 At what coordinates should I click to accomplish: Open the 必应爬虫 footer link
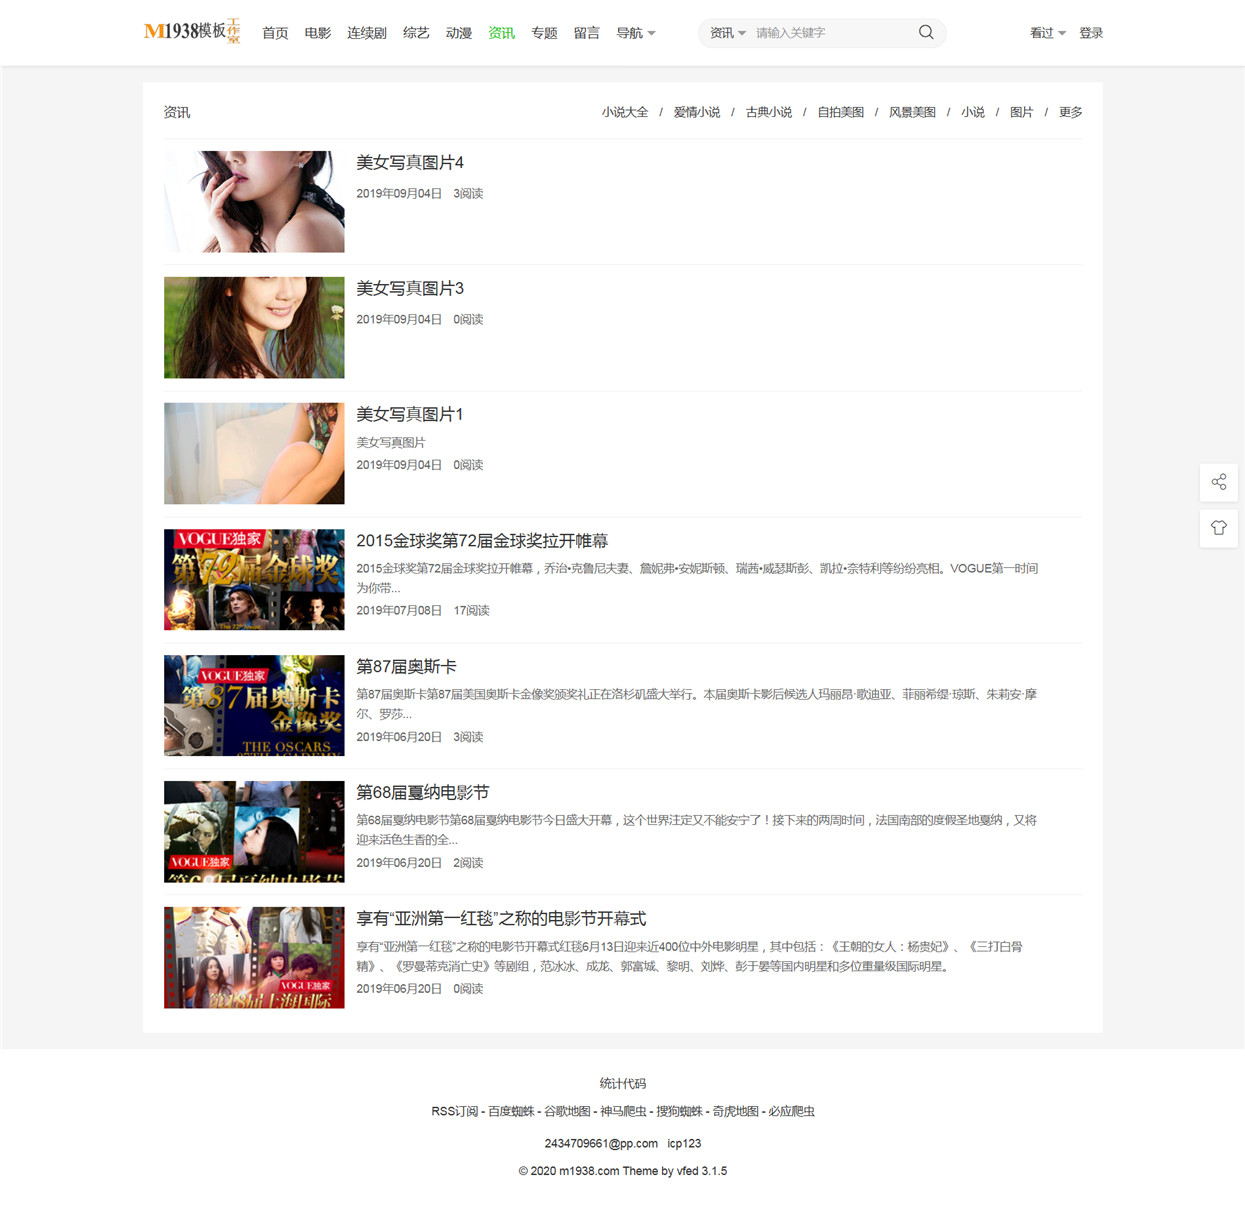pos(791,1111)
